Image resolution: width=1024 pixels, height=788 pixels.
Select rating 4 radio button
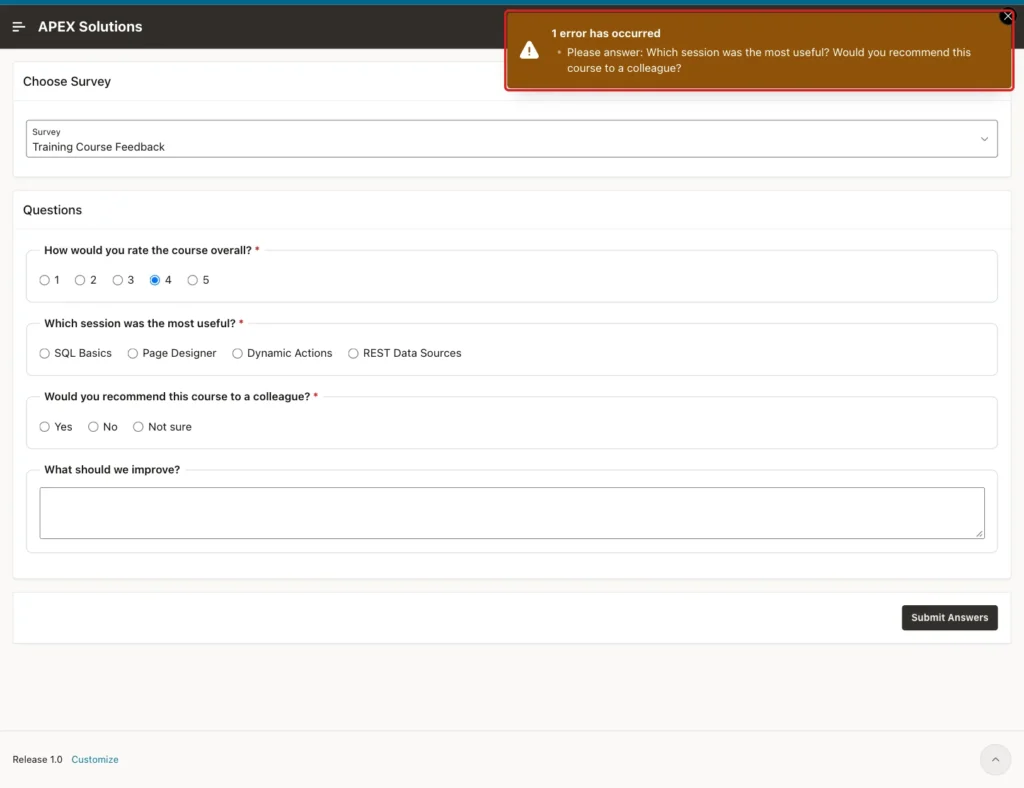click(155, 280)
